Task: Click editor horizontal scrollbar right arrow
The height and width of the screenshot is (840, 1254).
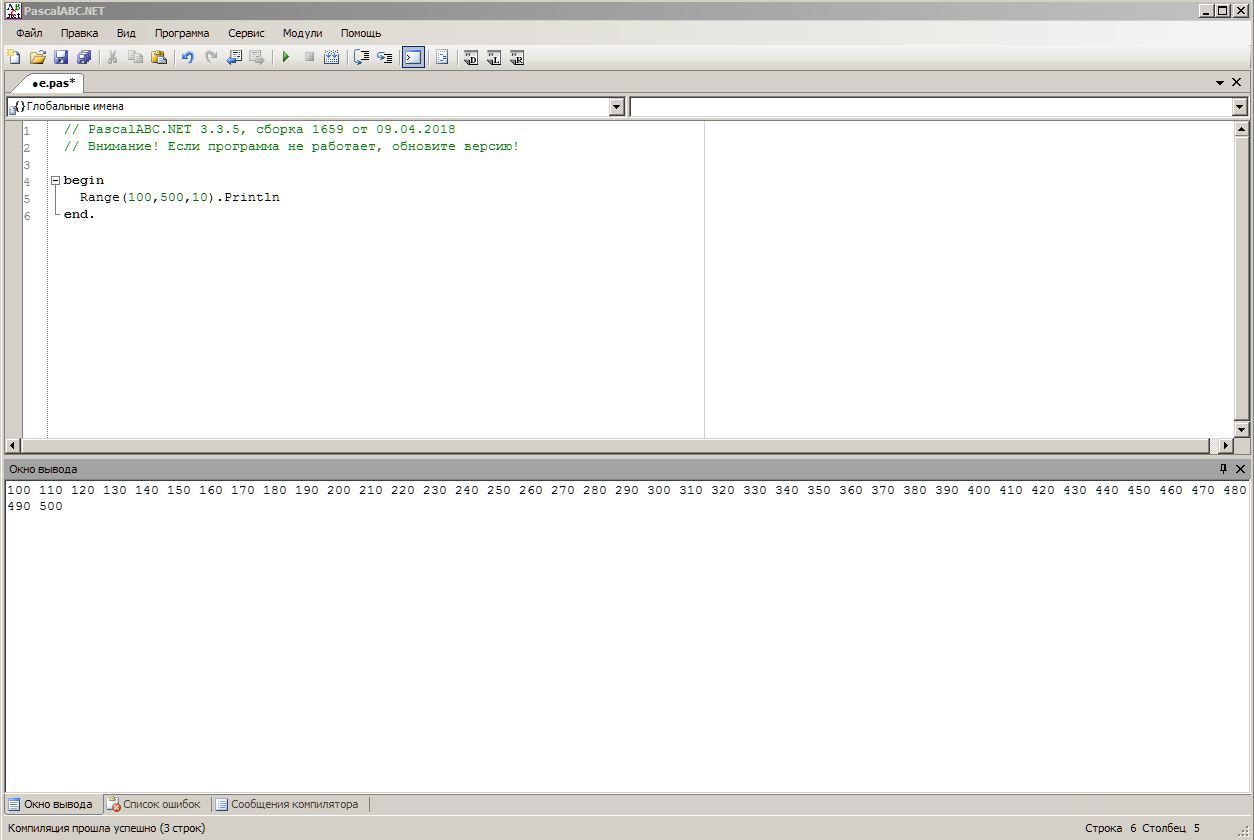Action: pyautogui.click(x=1225, y=446)
